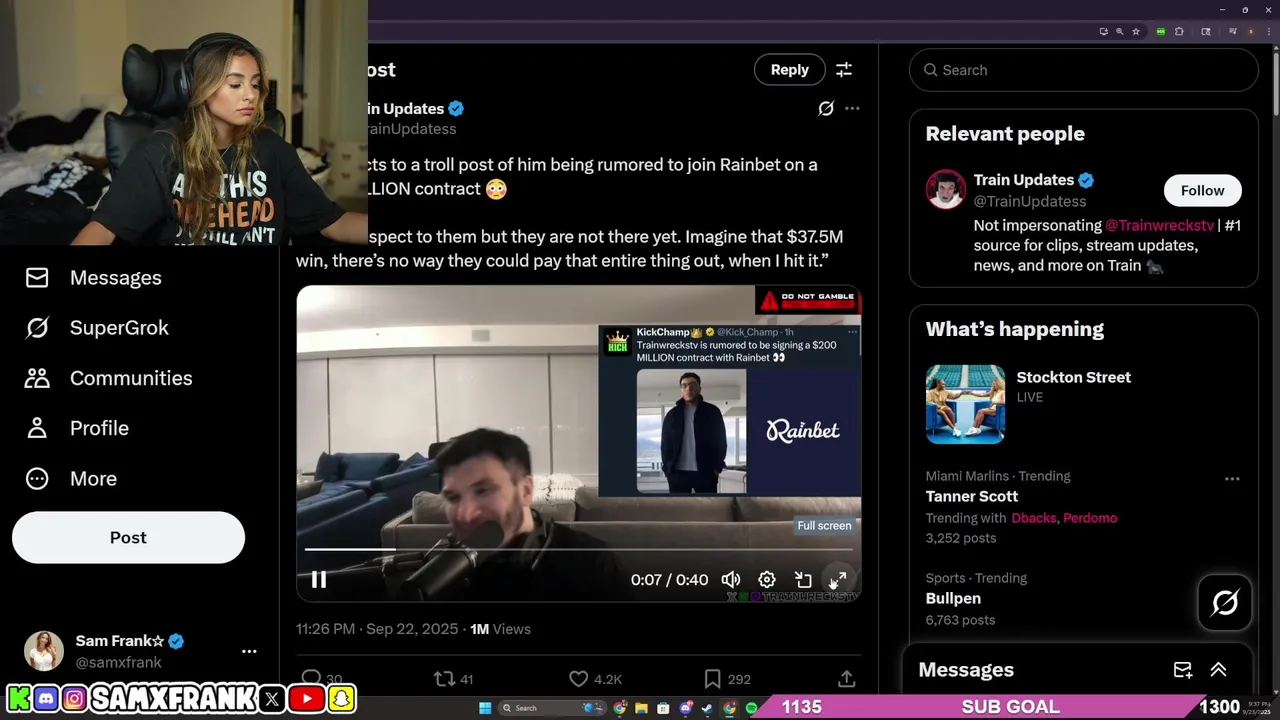The image size is (1280, 720).
Task: Click the share upload icon on post
Action: [x=846, y=679]
